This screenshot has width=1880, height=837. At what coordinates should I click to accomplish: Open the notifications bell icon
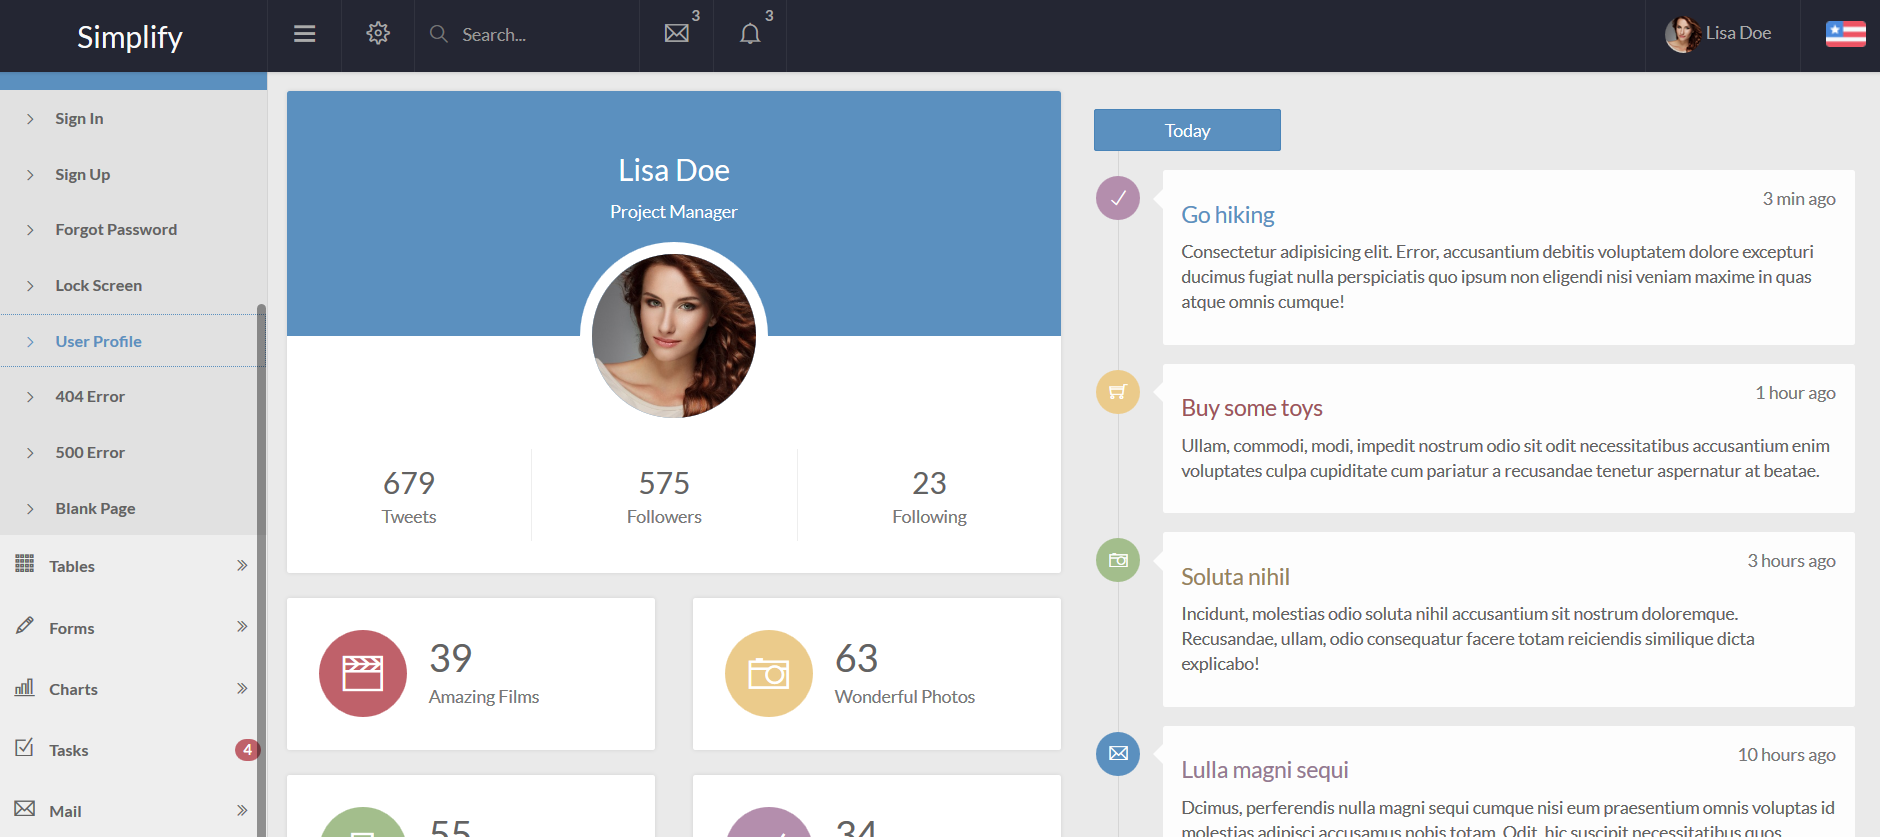[750, 34]
